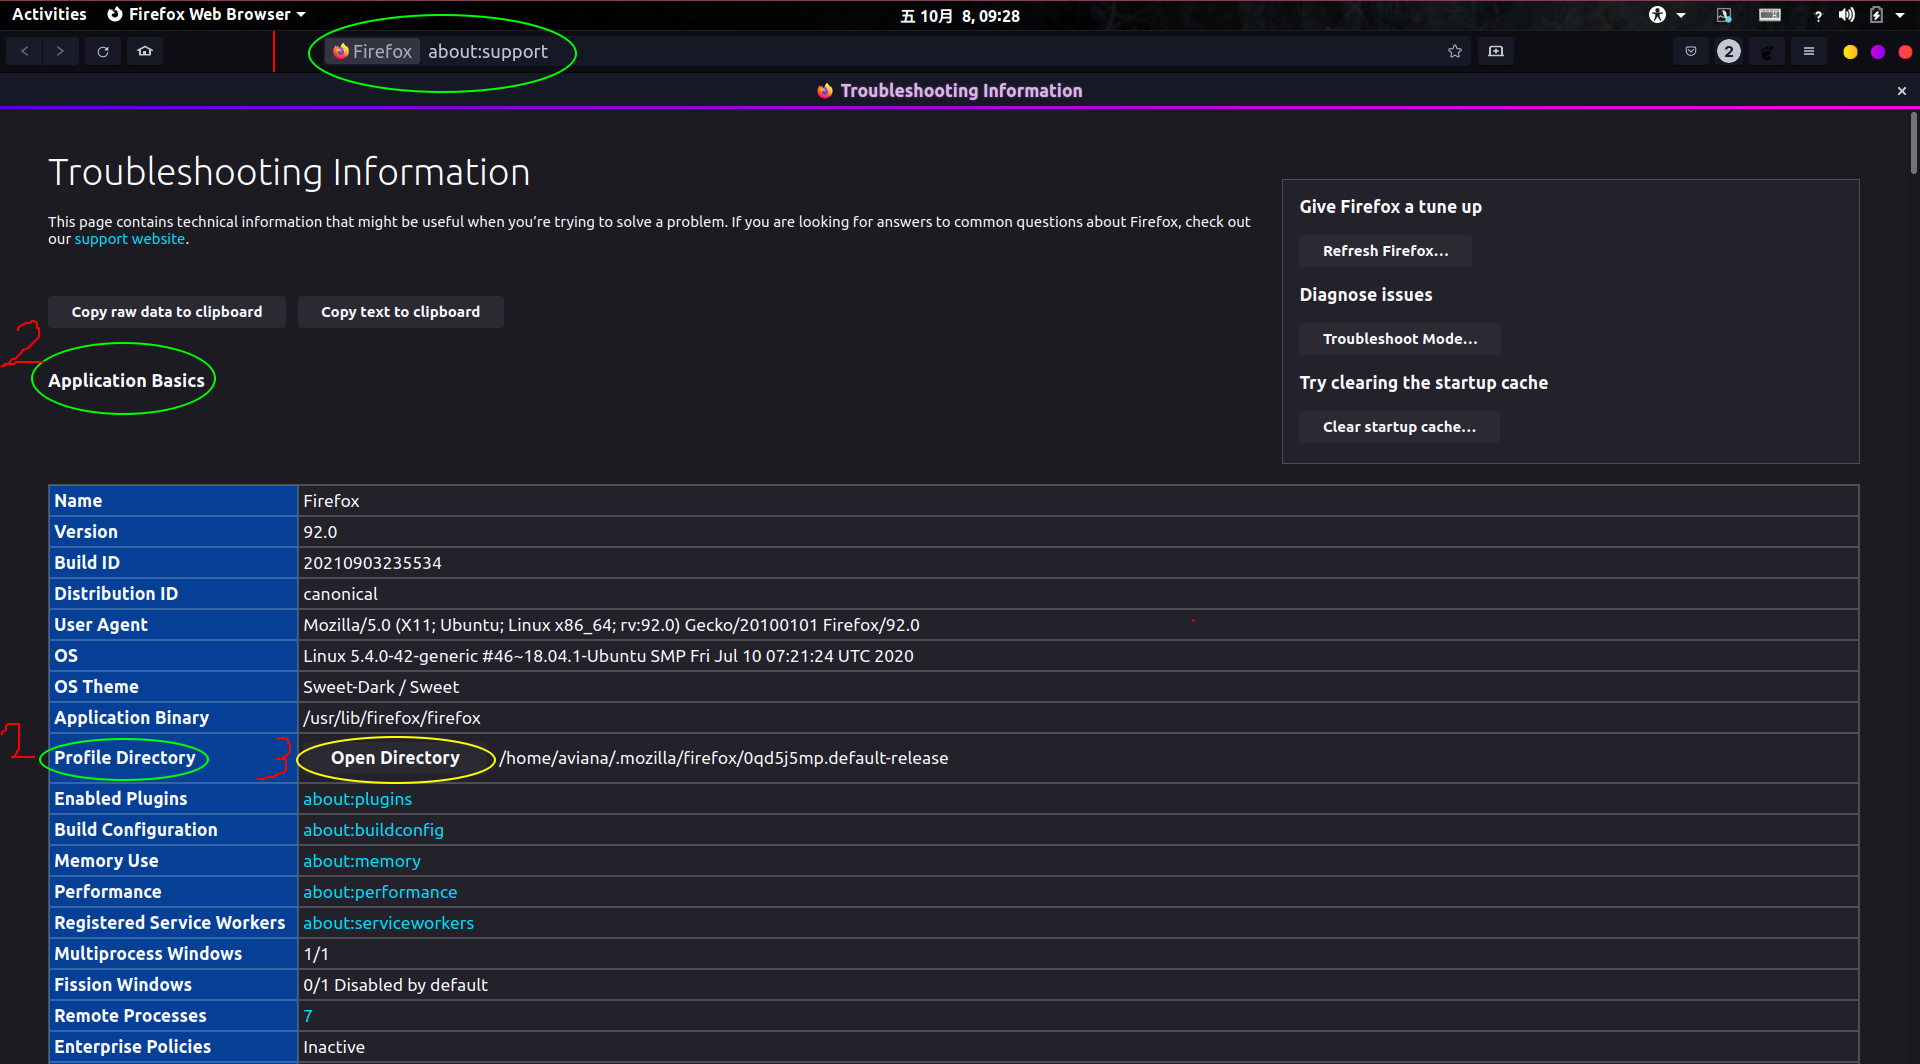Go back using the back arrow
The image size is (1920, 1064).
click(25, 51)
